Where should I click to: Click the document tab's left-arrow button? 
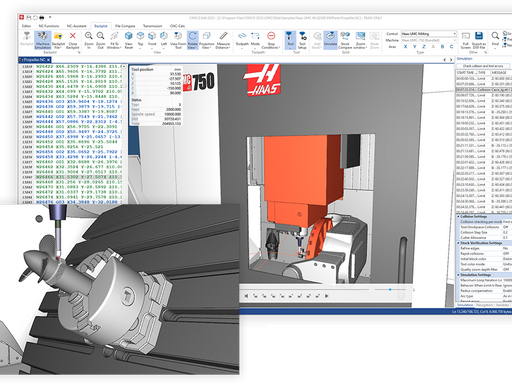tap(444, 60)
